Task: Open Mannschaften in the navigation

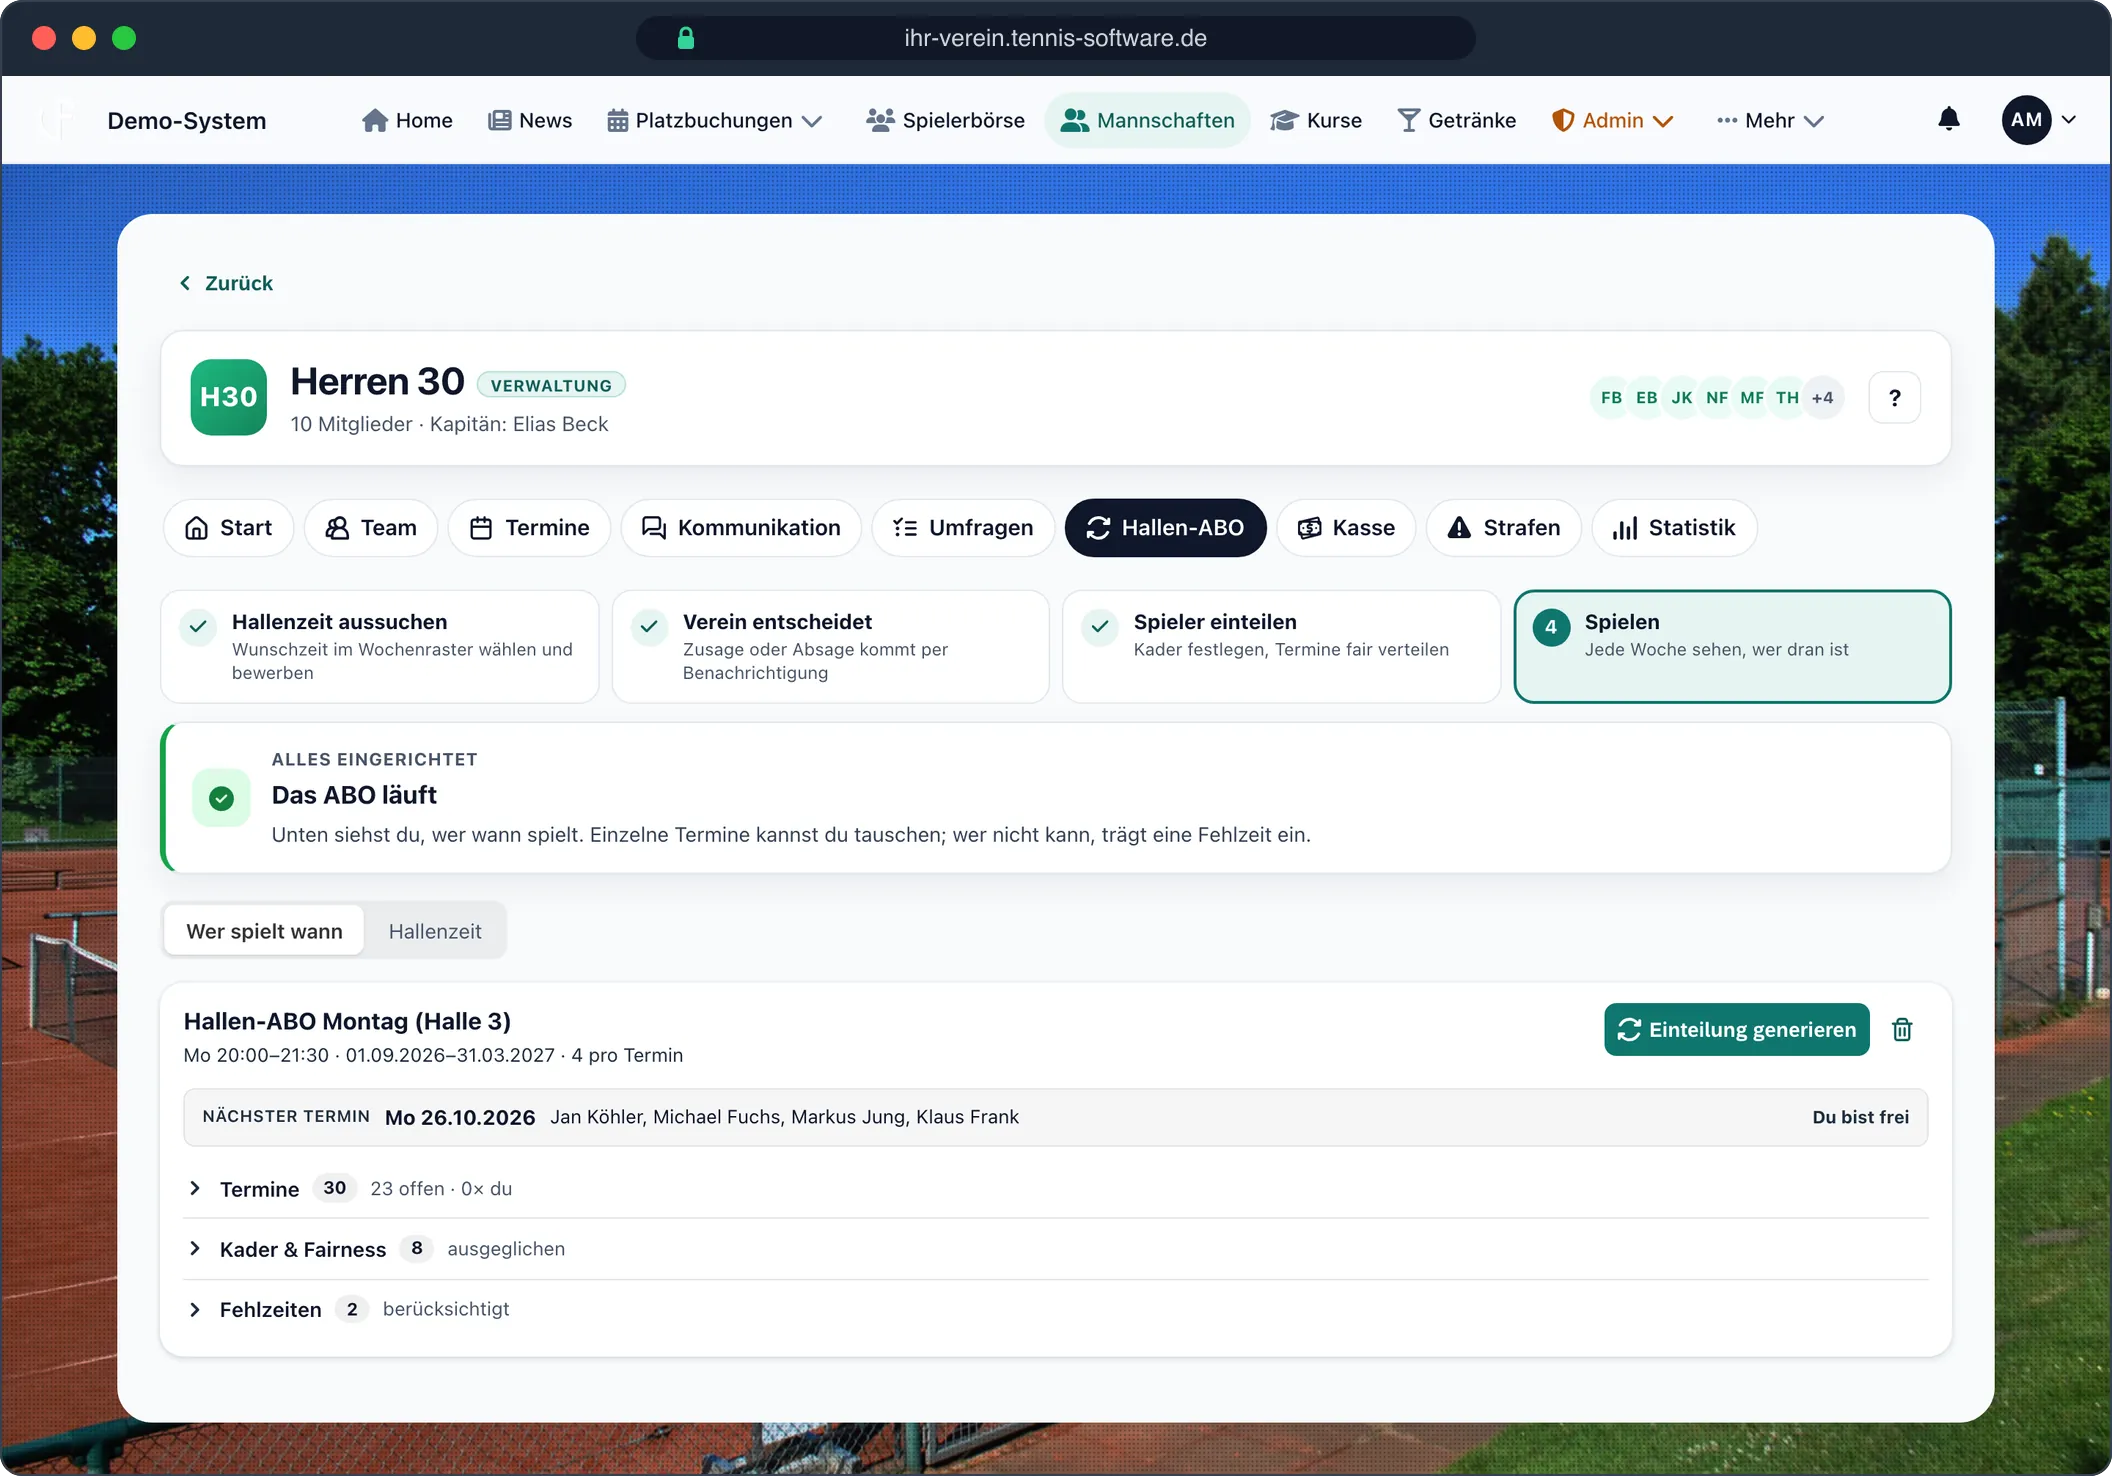Action: click(x=1147, y=120)
